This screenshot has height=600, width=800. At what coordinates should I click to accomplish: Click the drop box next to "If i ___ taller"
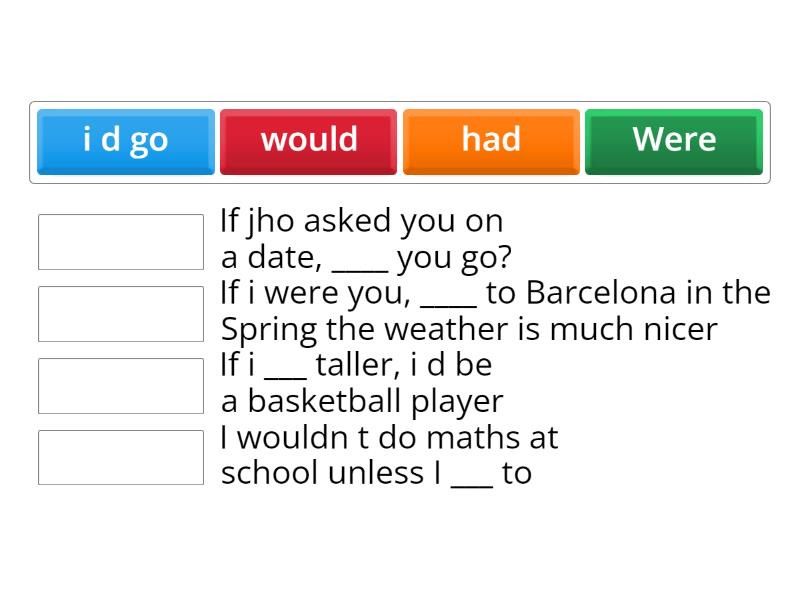121,386
